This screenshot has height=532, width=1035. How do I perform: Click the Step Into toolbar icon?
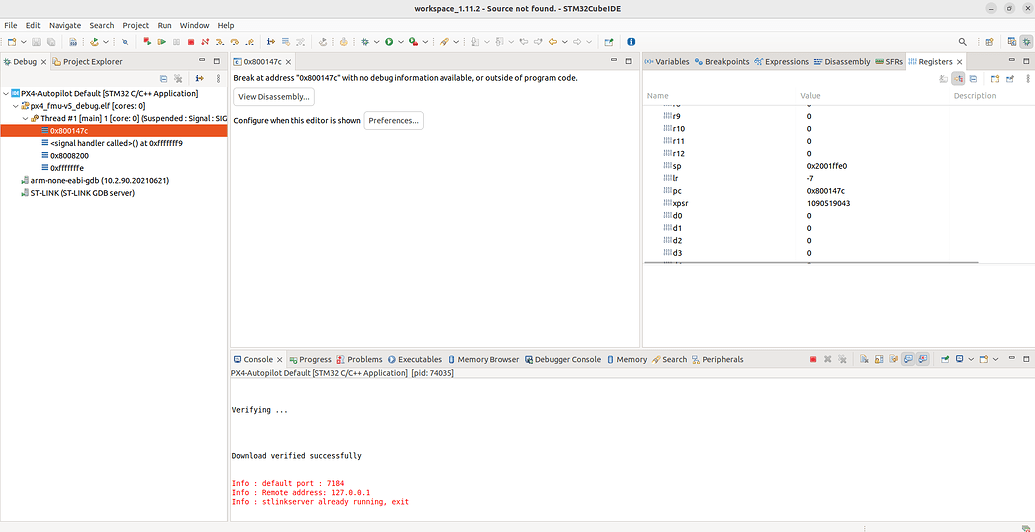pyautogui.click(x=220, y=42)
